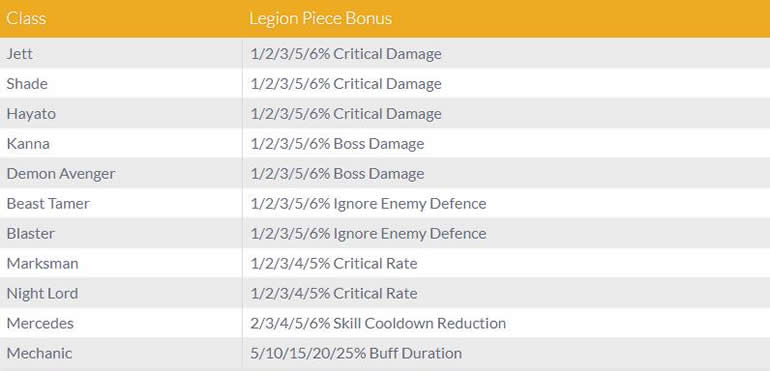Click the Beast Tamer class name
Screen dimensions: 770x371
click(48, 203)
